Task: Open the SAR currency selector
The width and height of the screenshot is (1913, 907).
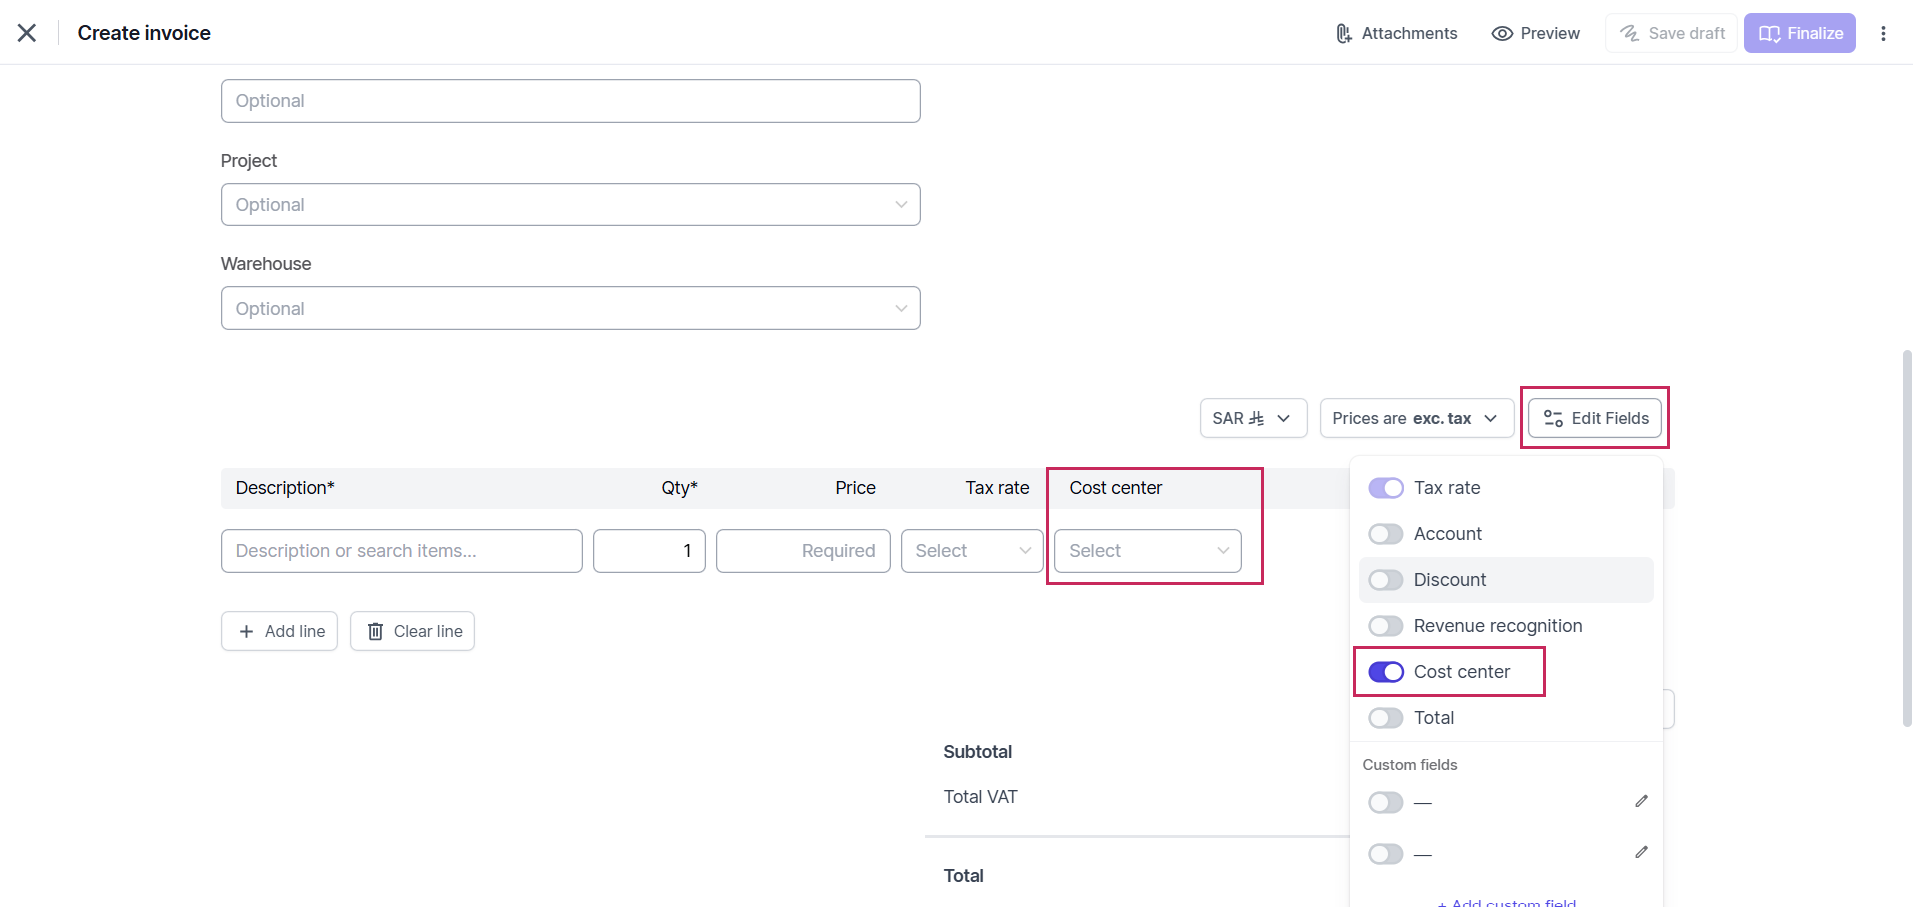Action: (1253, 418)
